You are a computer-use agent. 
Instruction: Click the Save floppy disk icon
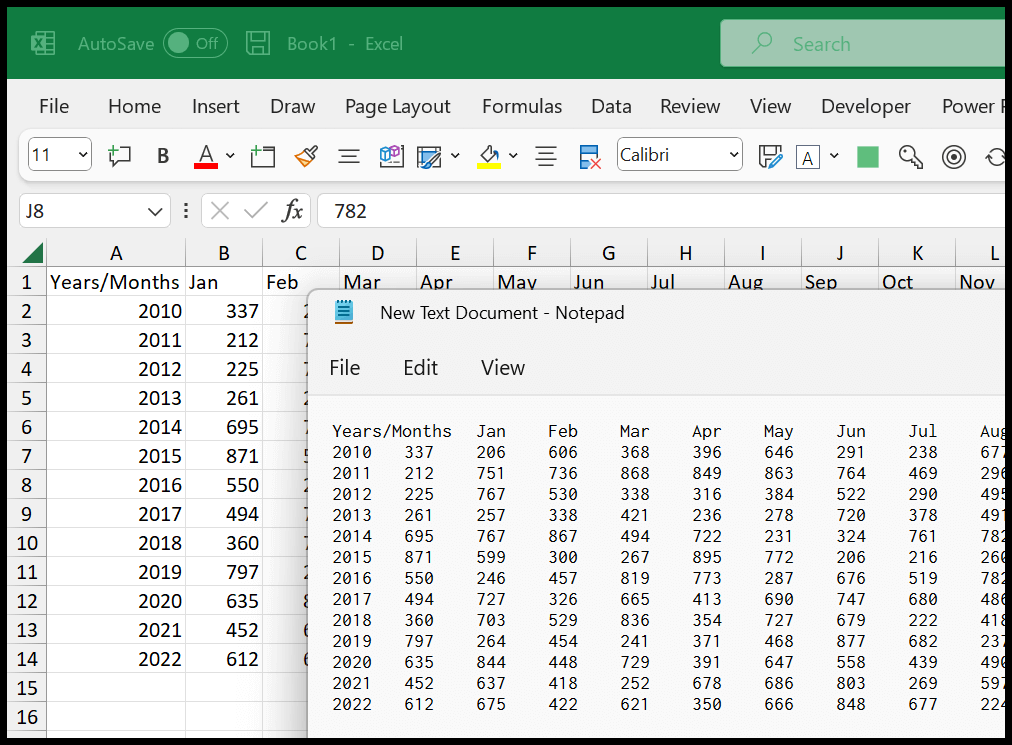258,43
